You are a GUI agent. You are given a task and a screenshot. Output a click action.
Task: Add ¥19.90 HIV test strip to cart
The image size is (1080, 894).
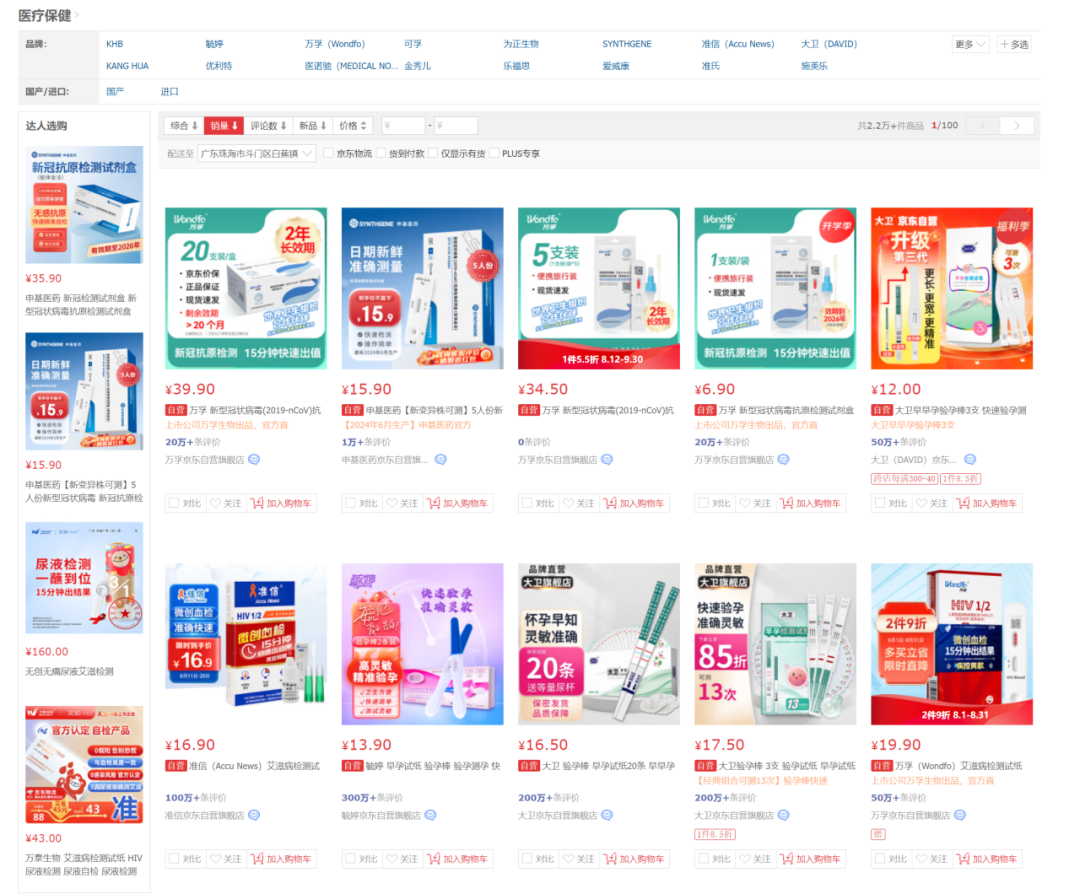(987, 859)
